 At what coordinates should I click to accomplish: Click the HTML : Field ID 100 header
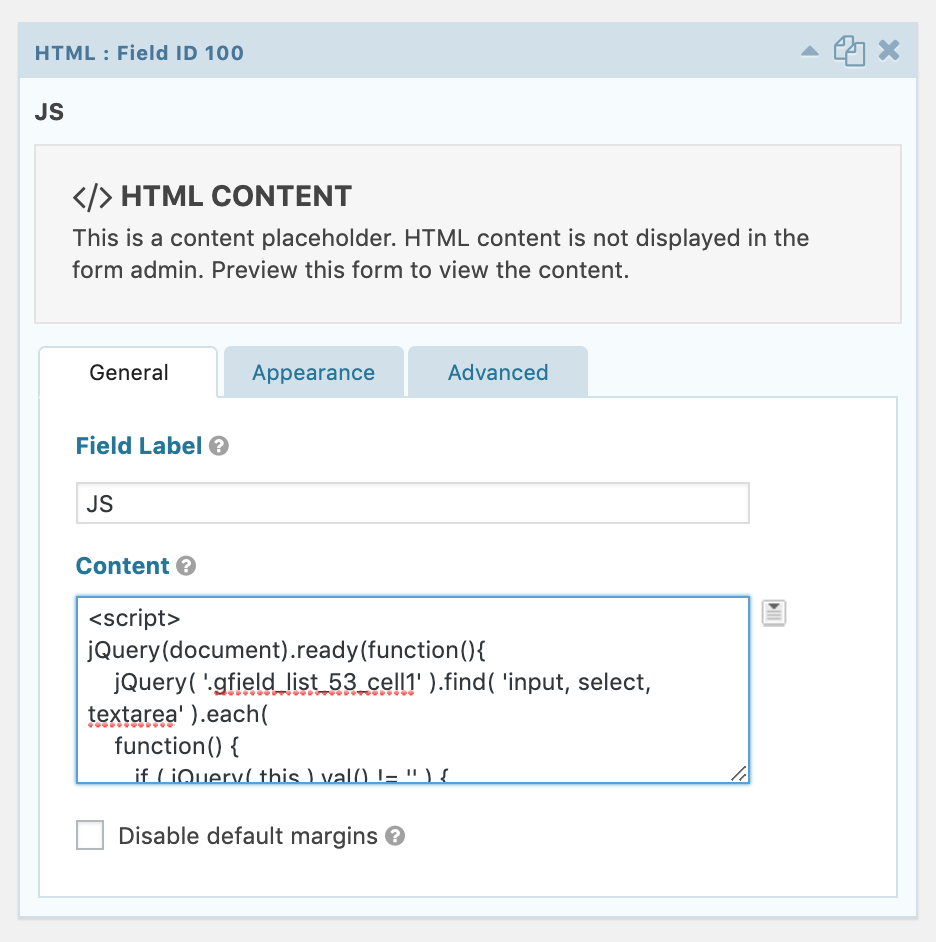tap(139, 53)
